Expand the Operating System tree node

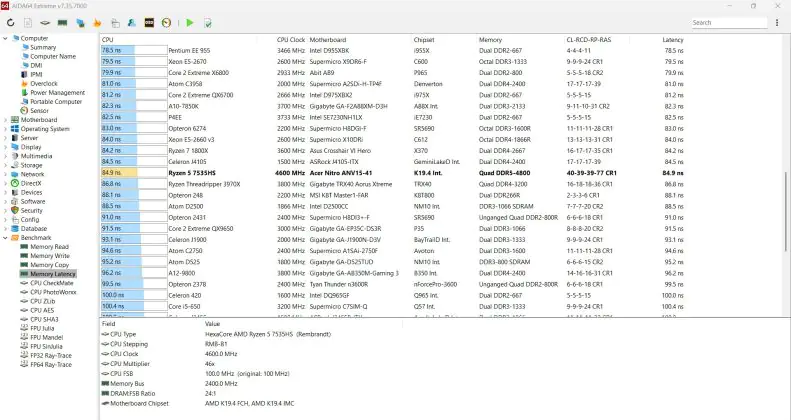pos(6,129)
